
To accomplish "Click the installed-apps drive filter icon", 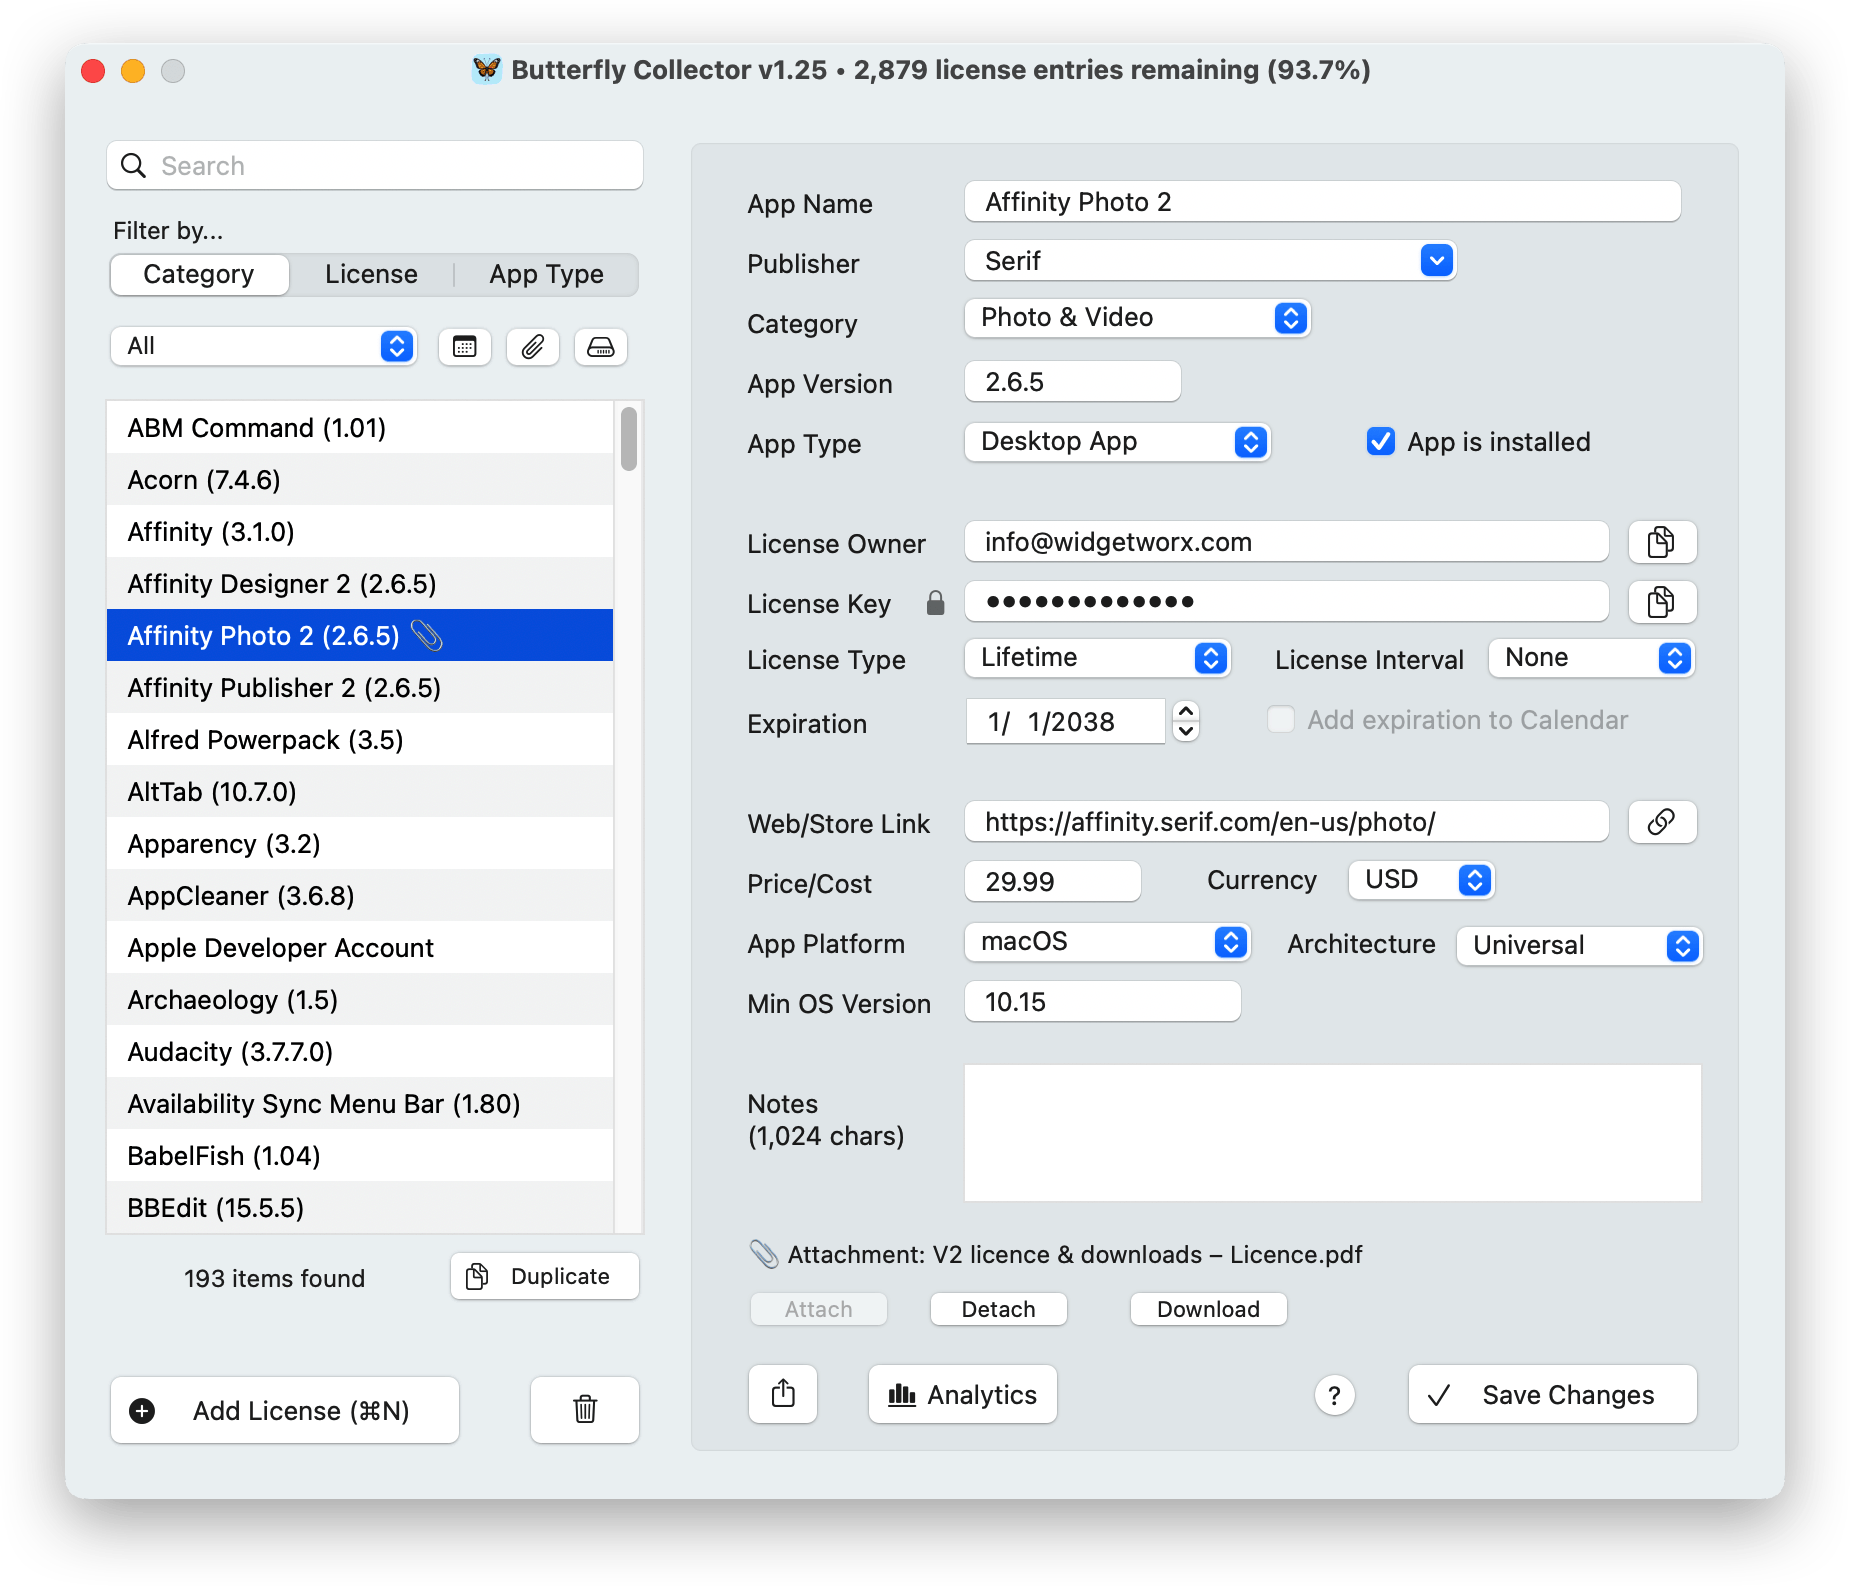I will tap(600, 347).
